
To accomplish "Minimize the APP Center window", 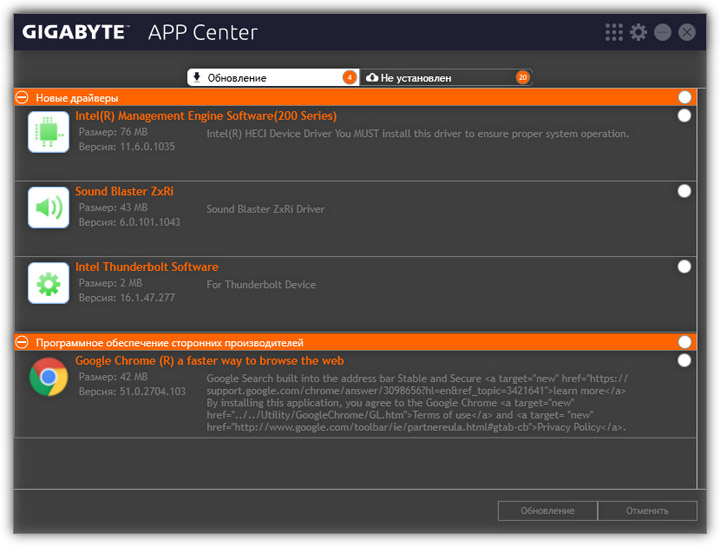I will click(663, 32).
